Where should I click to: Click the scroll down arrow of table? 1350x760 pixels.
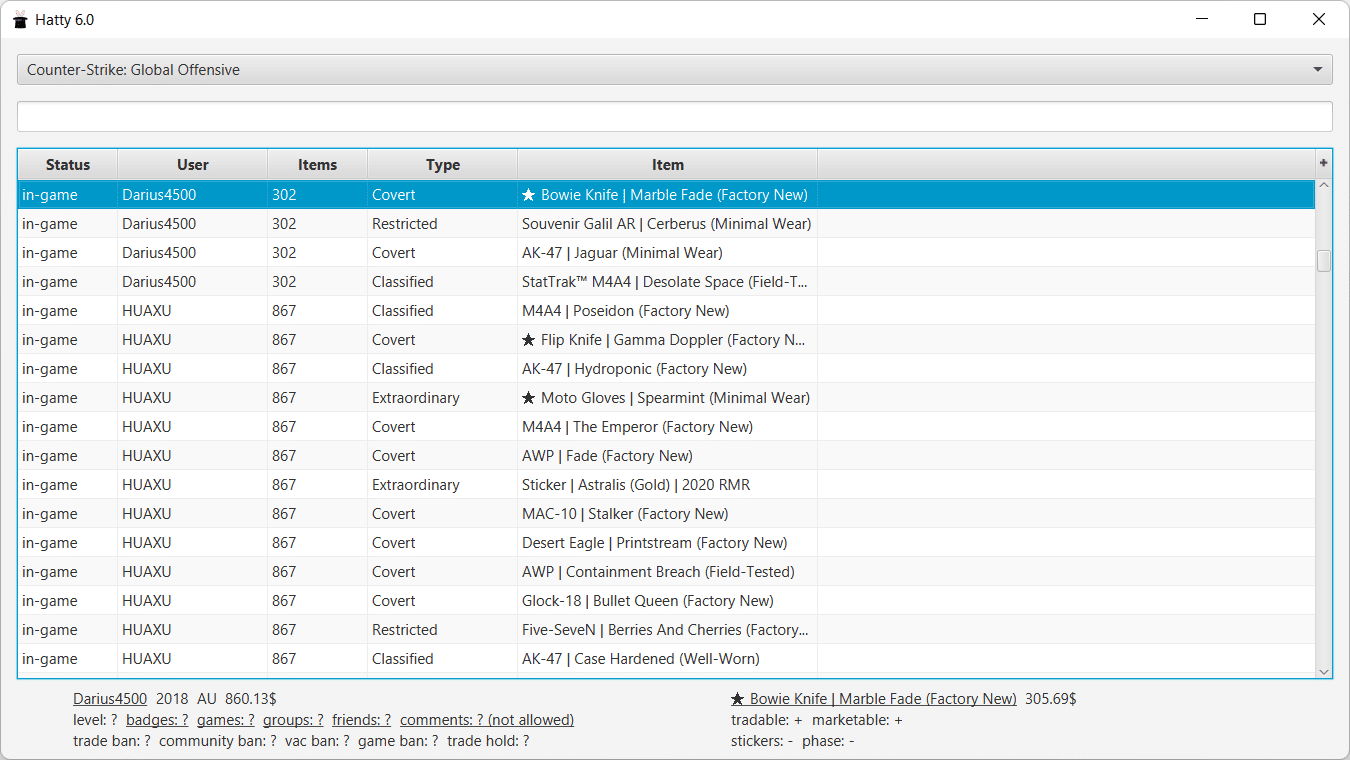point(1324,671)
